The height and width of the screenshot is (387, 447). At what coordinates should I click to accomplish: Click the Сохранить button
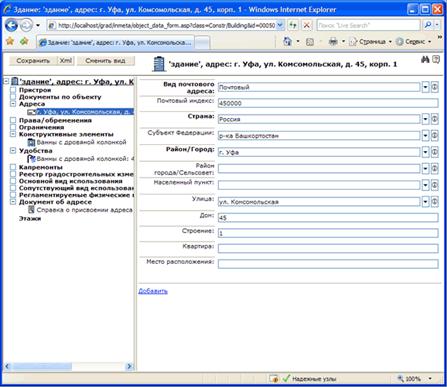pos(33,61)
